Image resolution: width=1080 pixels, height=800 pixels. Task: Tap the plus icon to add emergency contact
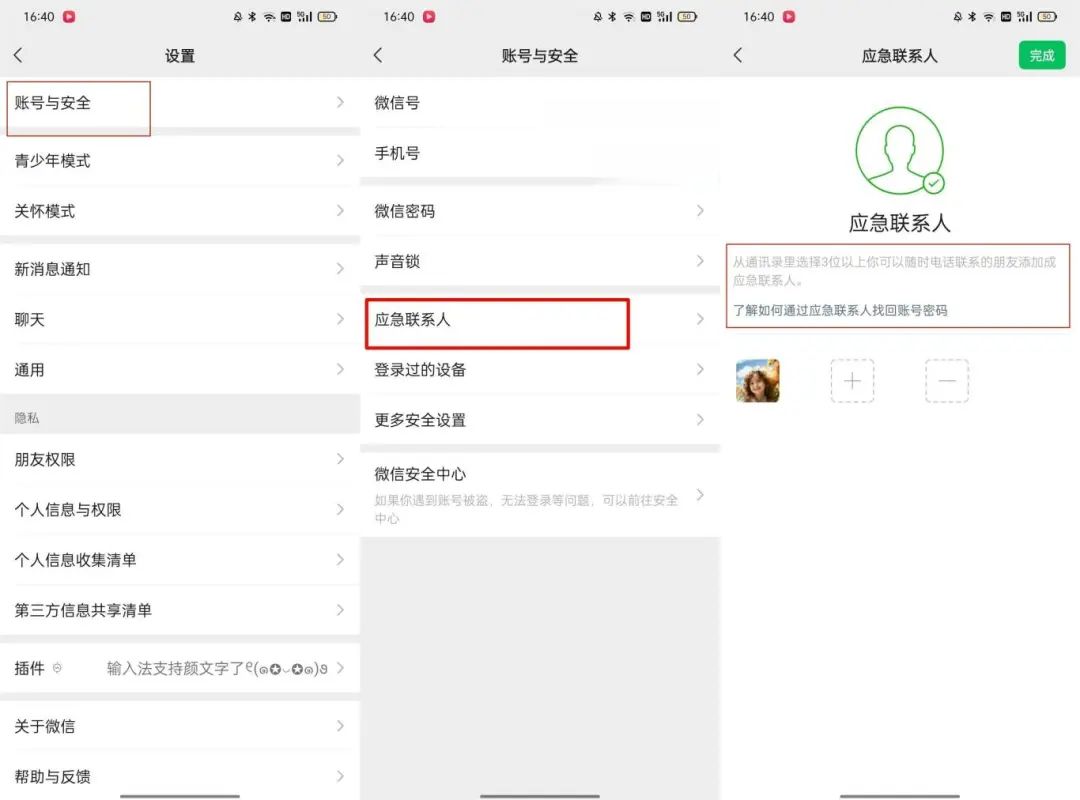coord(852,381)
